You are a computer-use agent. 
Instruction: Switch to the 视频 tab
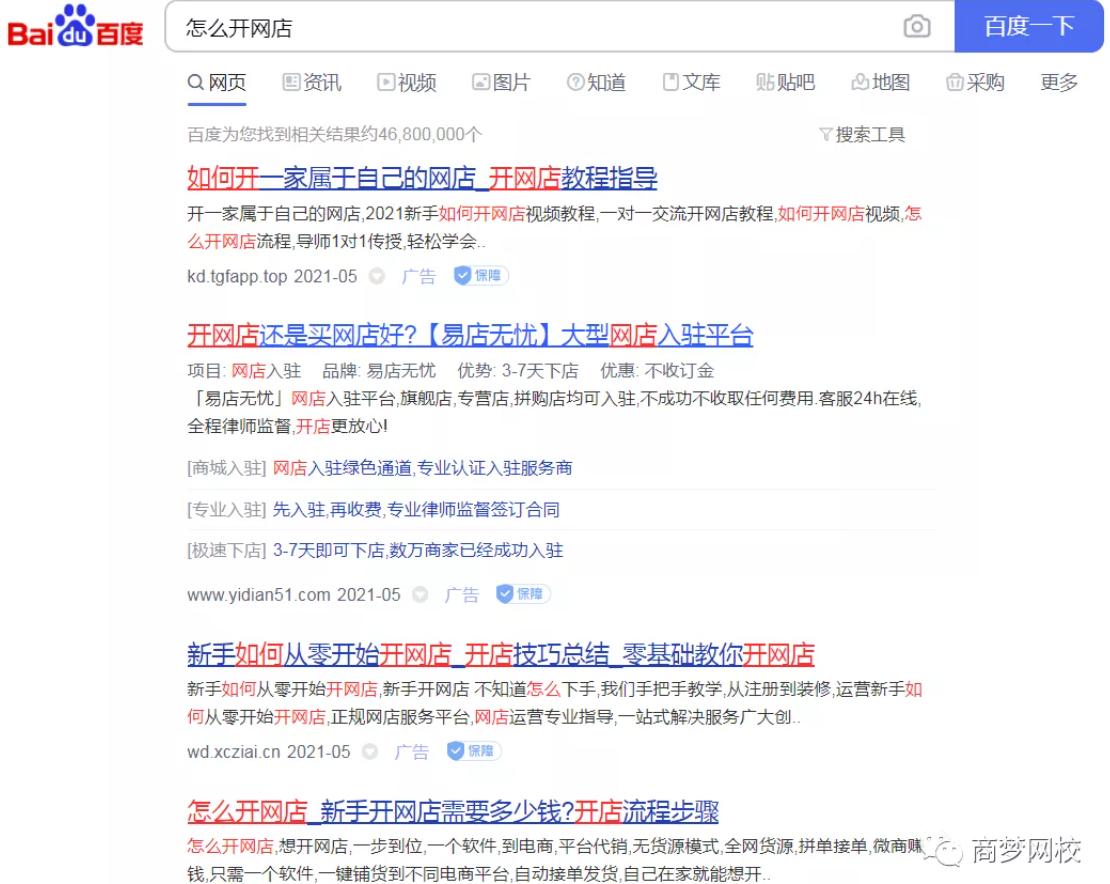coord(406,83)
